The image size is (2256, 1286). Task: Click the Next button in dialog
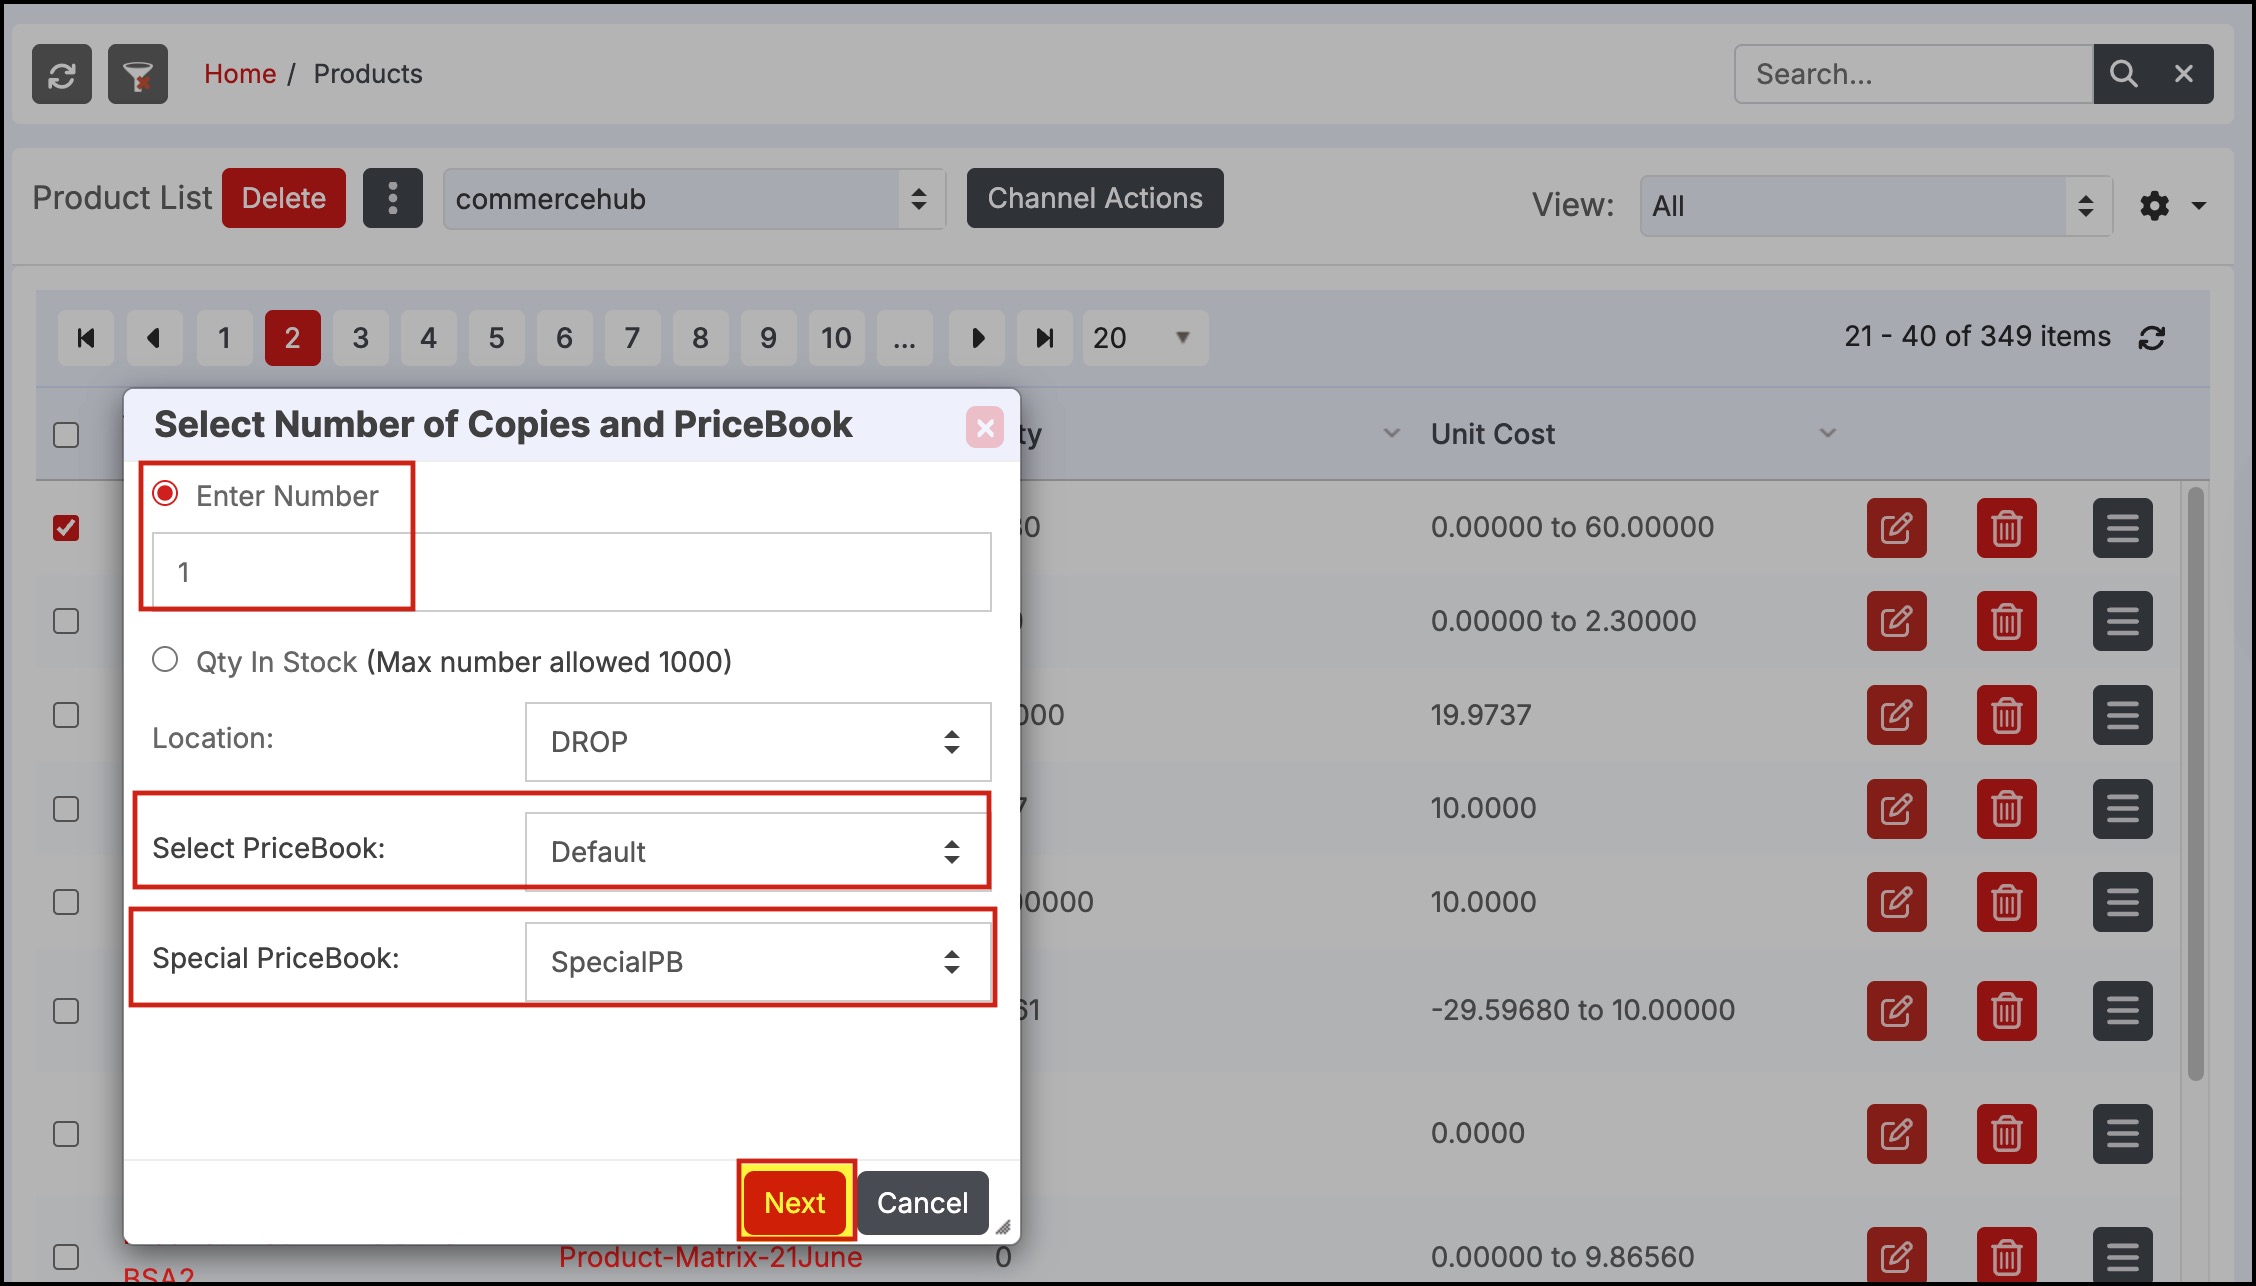click(x=795, y=1202)
